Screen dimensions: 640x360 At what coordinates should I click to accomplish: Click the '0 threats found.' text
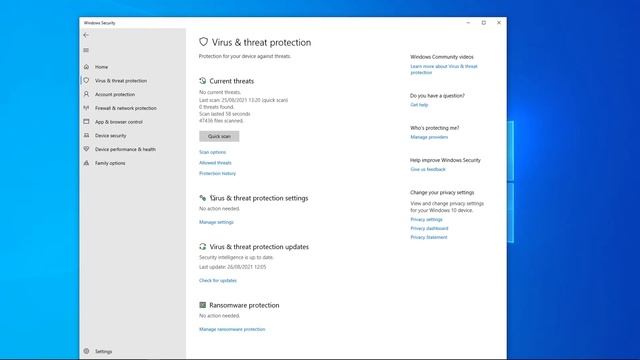point(216,107)
